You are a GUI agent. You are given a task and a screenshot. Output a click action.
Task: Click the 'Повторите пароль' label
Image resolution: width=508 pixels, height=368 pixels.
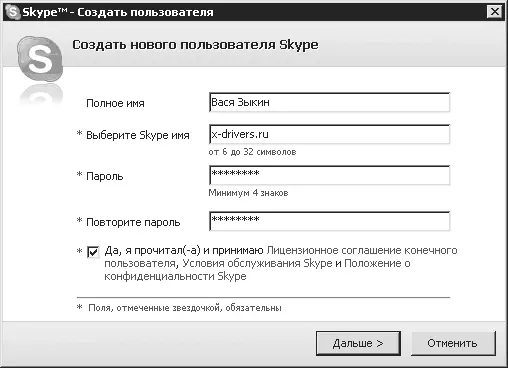(x=133, y=222)
